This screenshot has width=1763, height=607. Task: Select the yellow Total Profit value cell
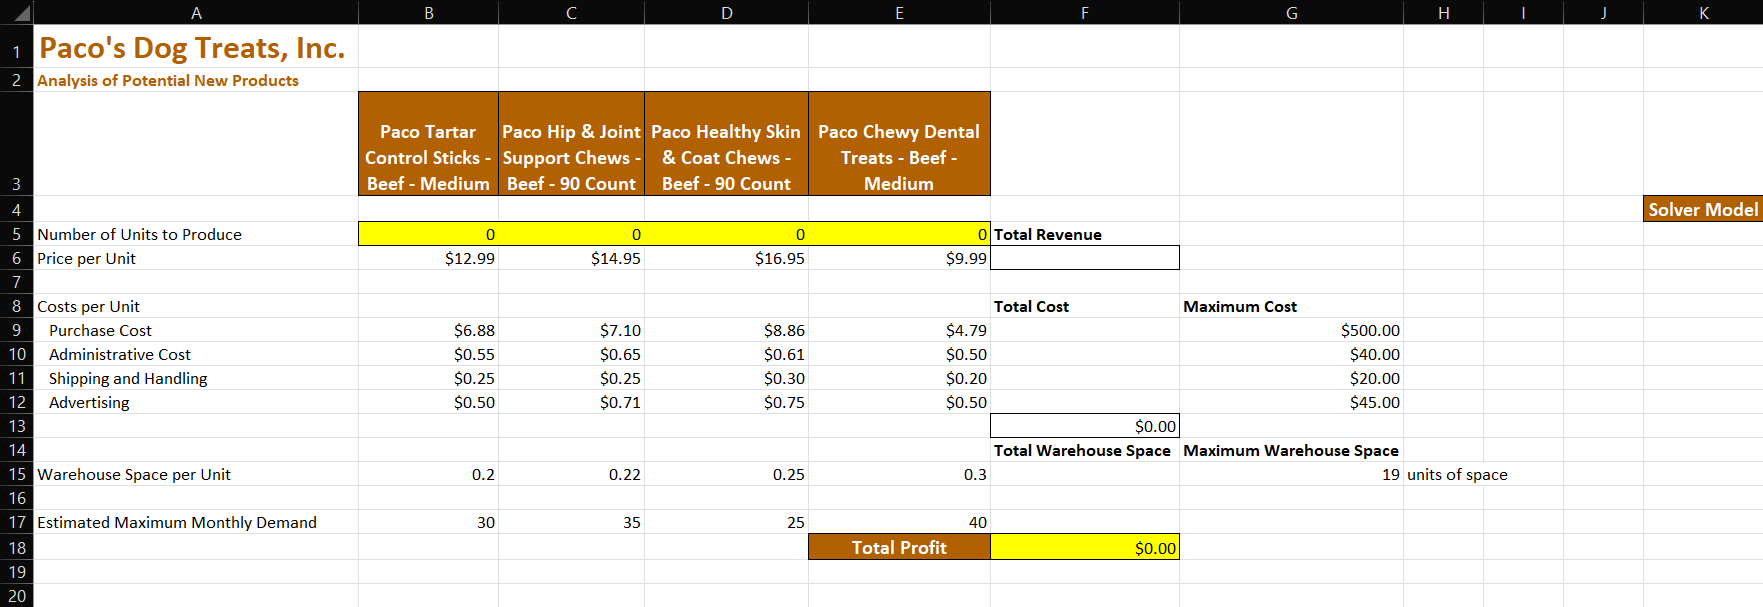coord(1085,547)
